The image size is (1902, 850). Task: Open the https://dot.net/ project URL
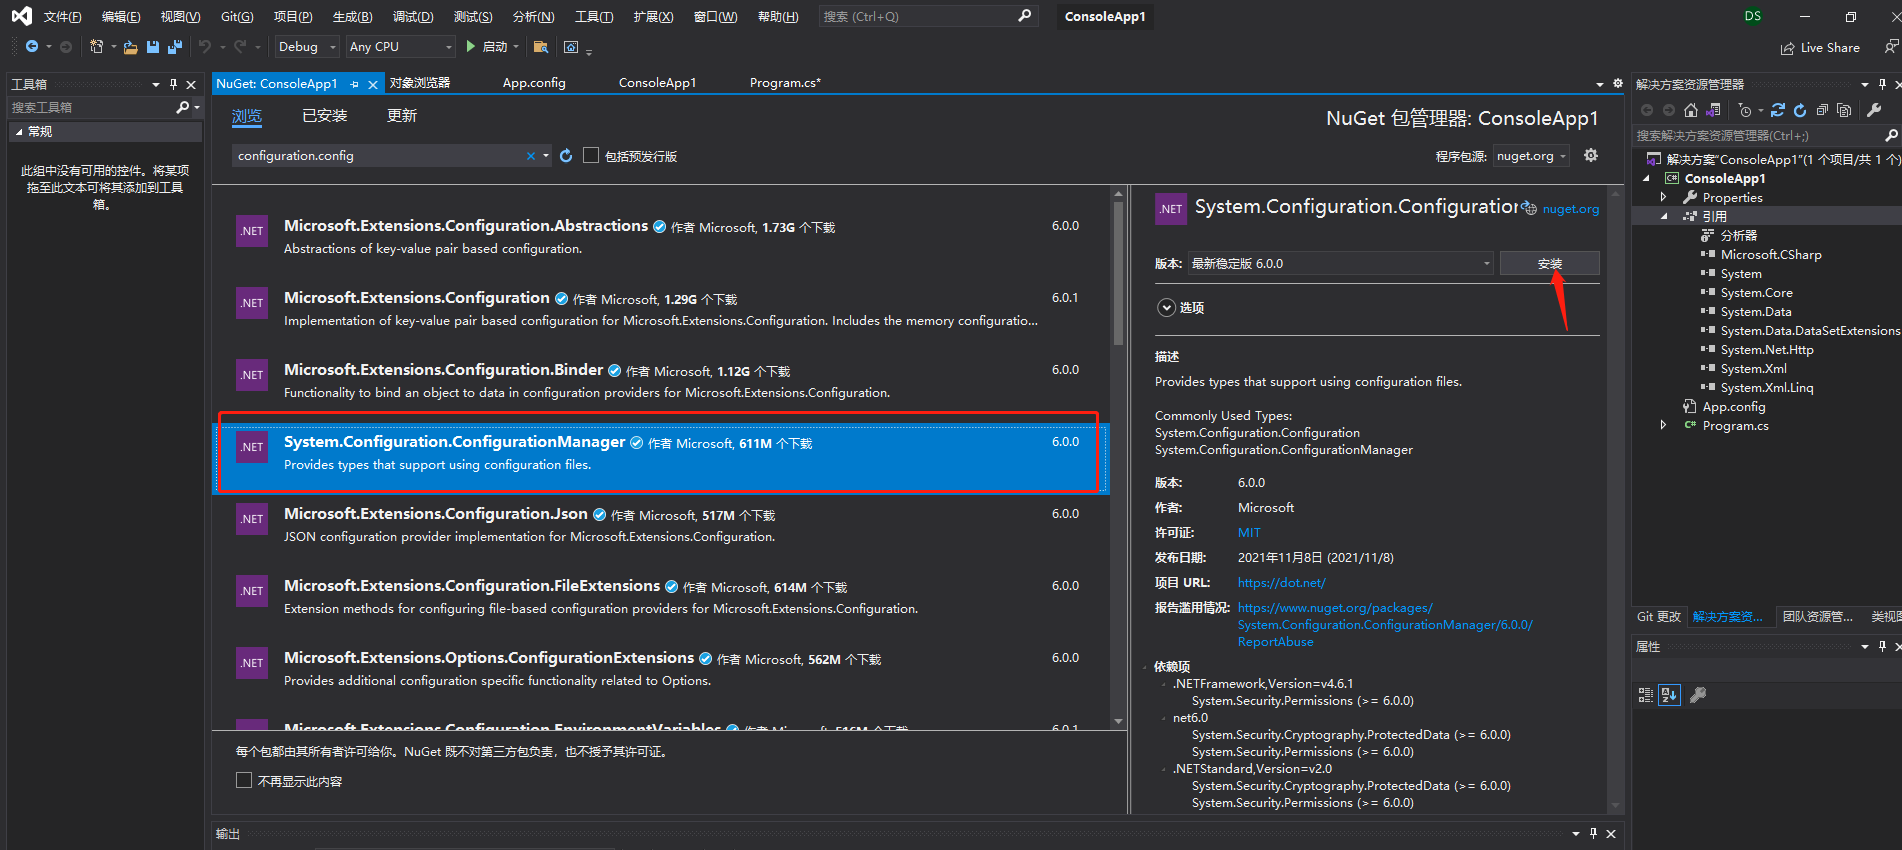pos(1282,583)
